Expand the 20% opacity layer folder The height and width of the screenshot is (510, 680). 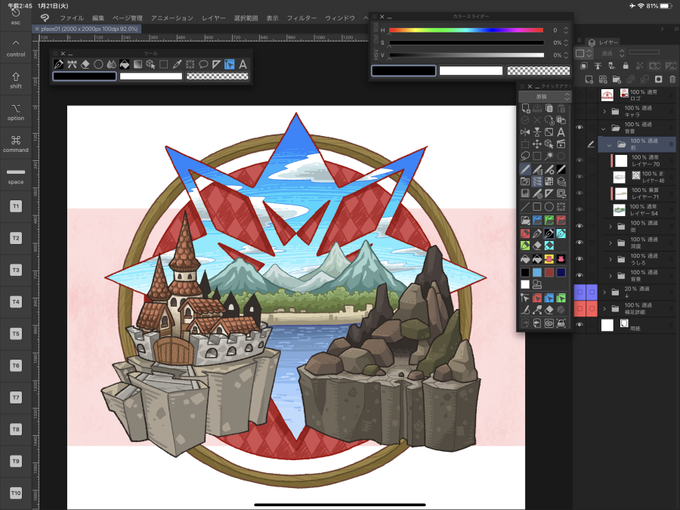[x=604, y=292]
